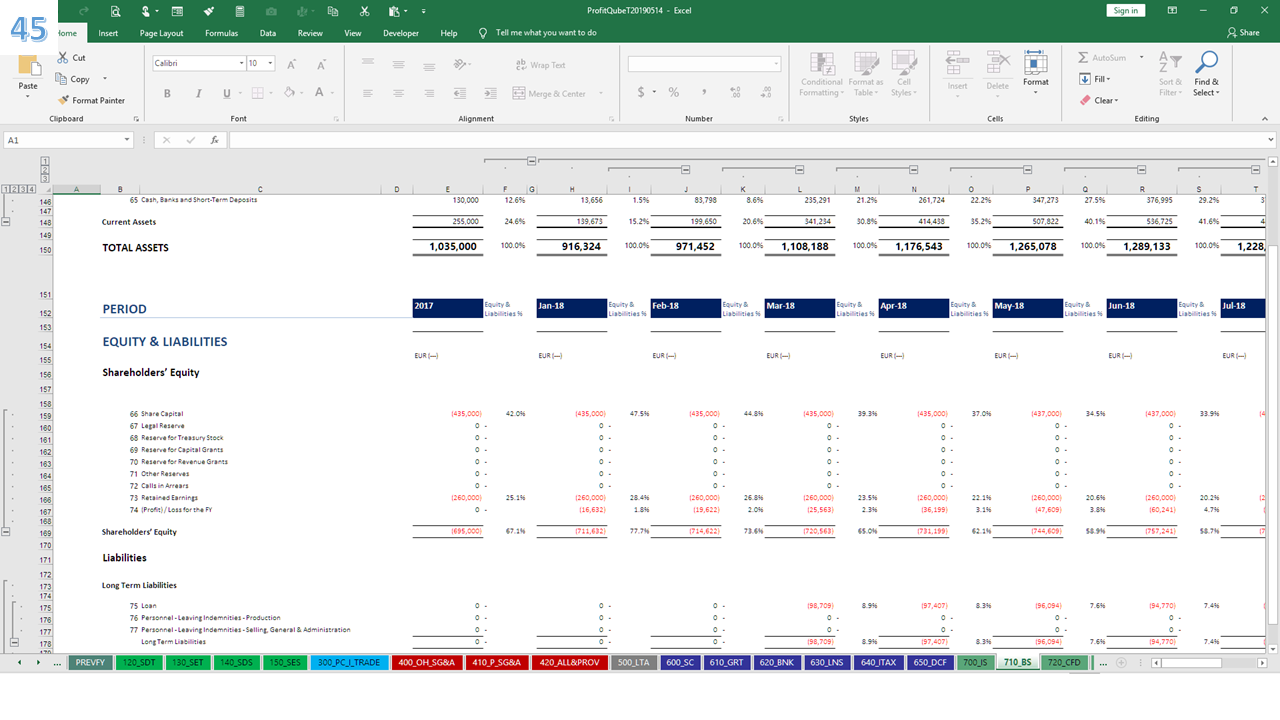Click Merge & Center button
1280x720 pixels.
click(x=549, y=94)
